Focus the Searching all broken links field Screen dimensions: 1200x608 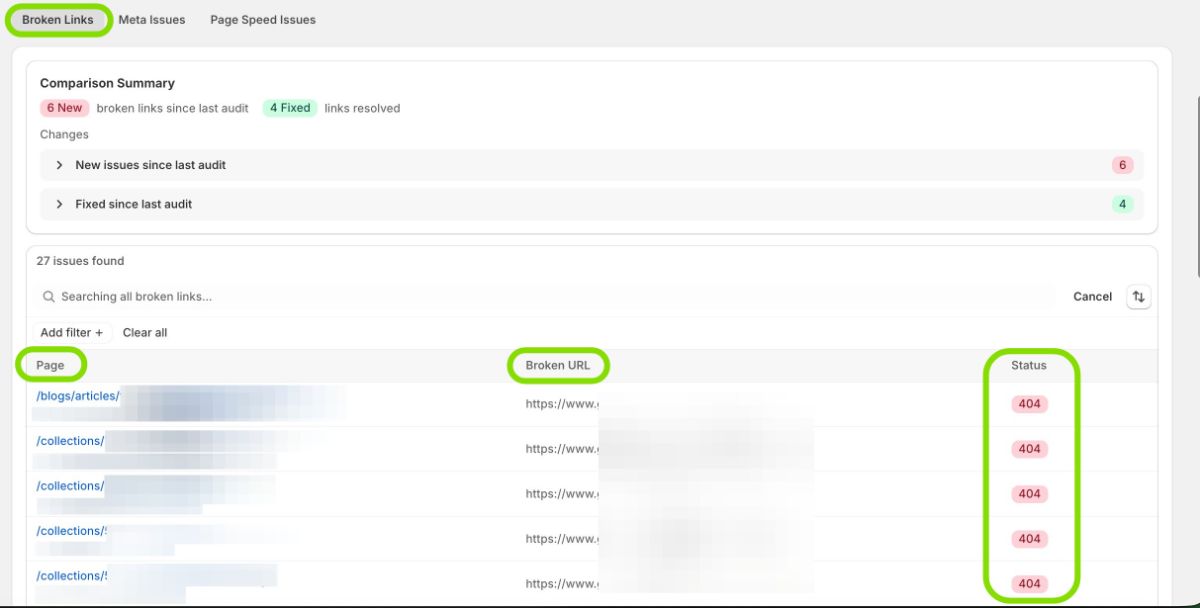550,297
